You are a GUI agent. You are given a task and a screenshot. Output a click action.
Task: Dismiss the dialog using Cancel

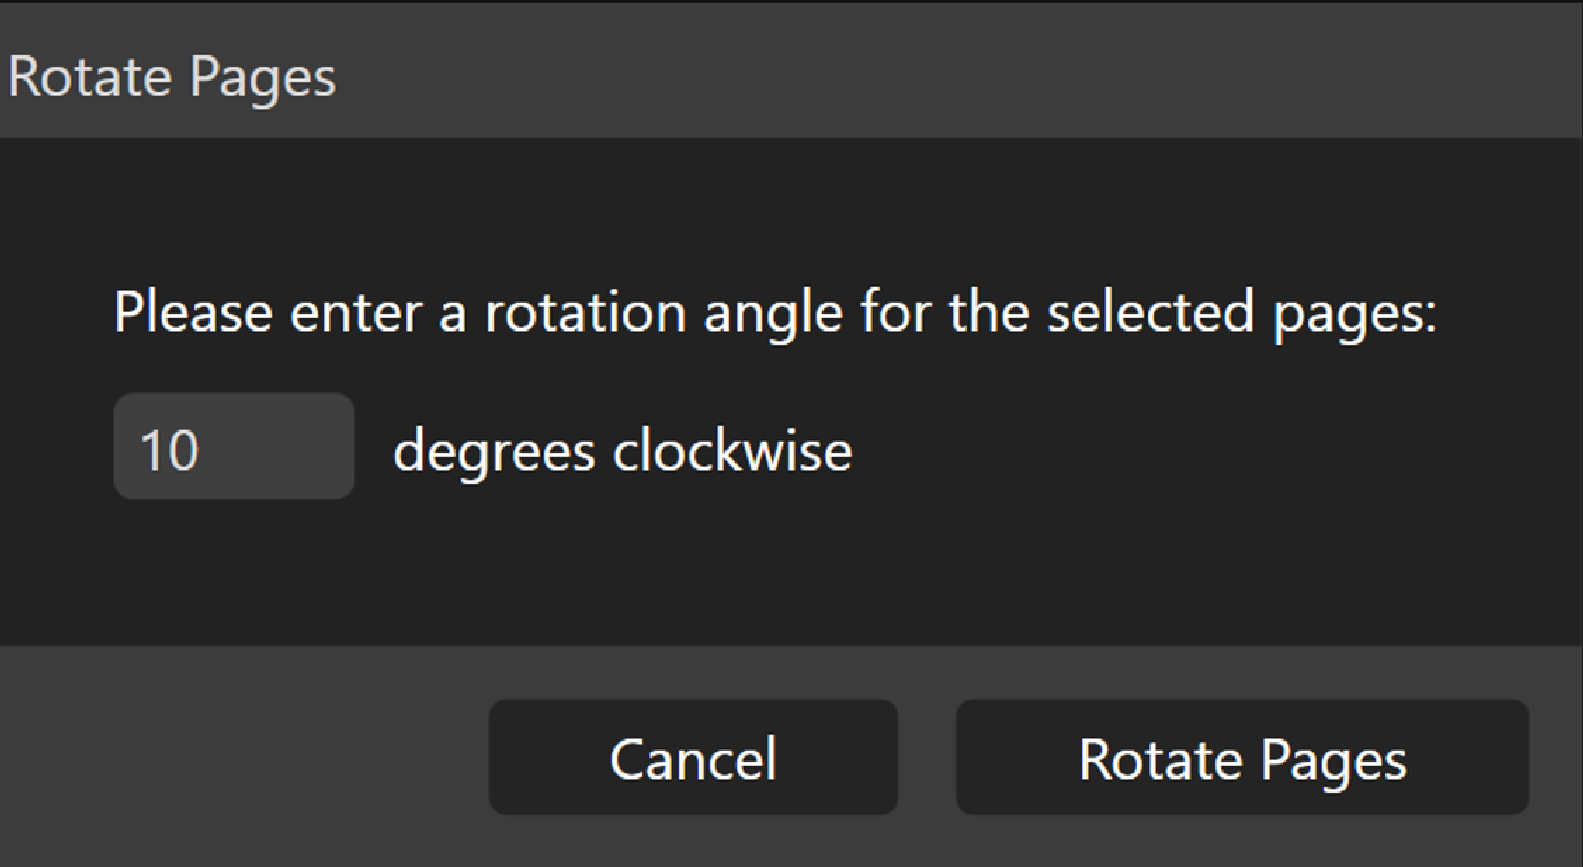692,757
